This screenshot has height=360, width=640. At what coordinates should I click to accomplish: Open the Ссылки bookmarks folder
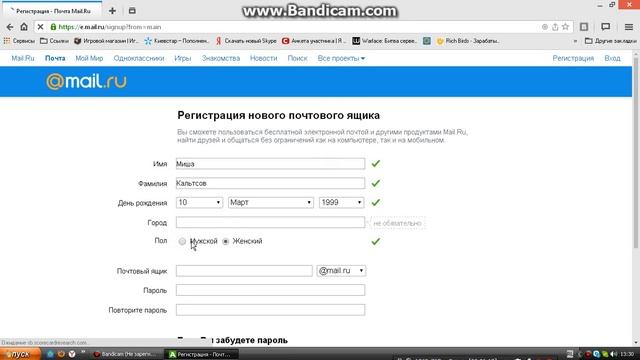[x=54, y=41]
